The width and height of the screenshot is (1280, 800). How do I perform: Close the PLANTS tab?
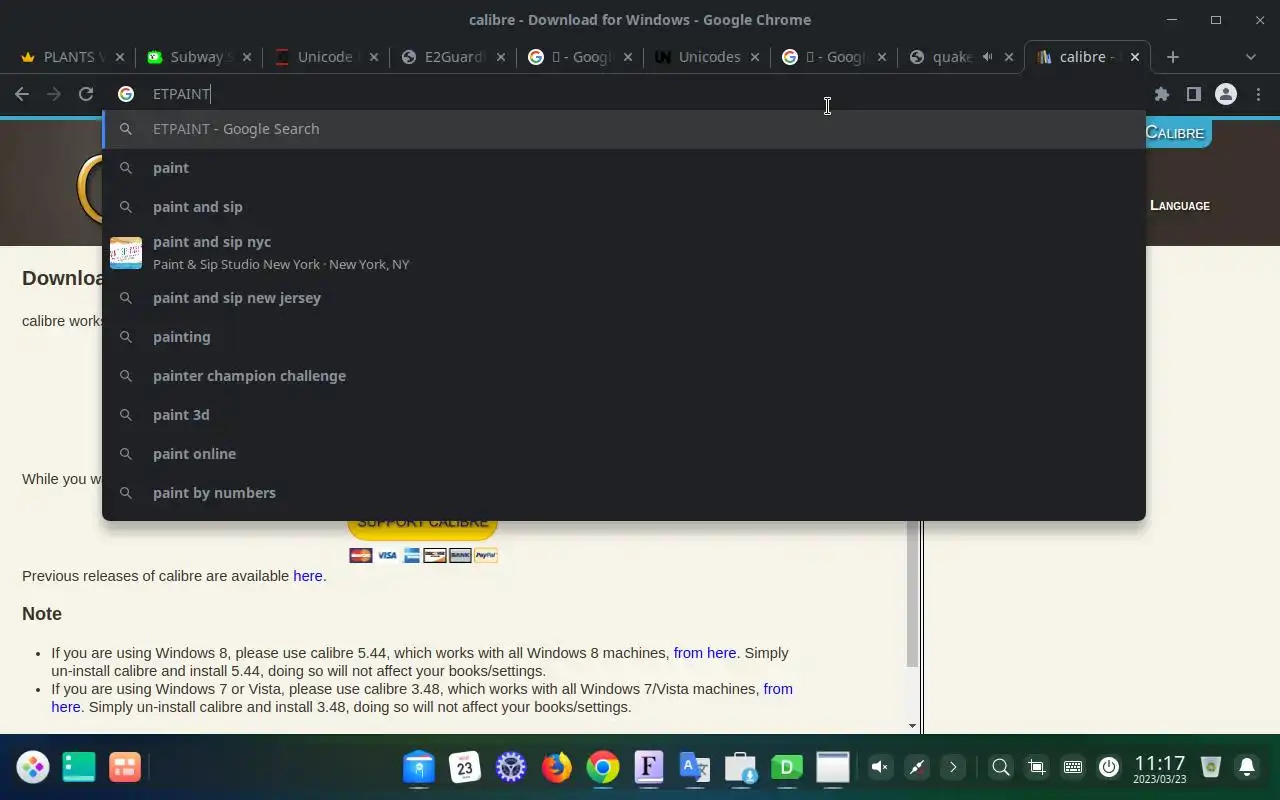pos(120,57)
